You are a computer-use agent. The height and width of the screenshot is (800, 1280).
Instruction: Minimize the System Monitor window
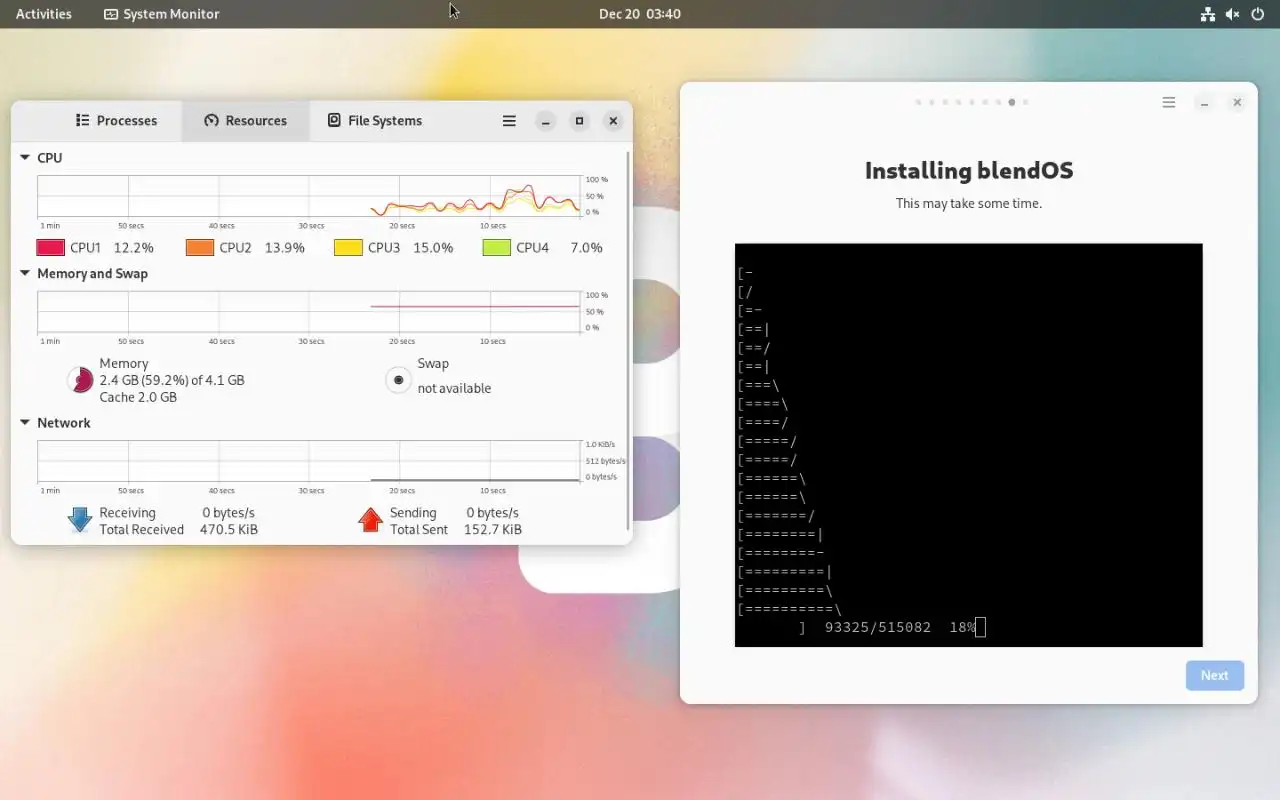click(x=545, y=121)
